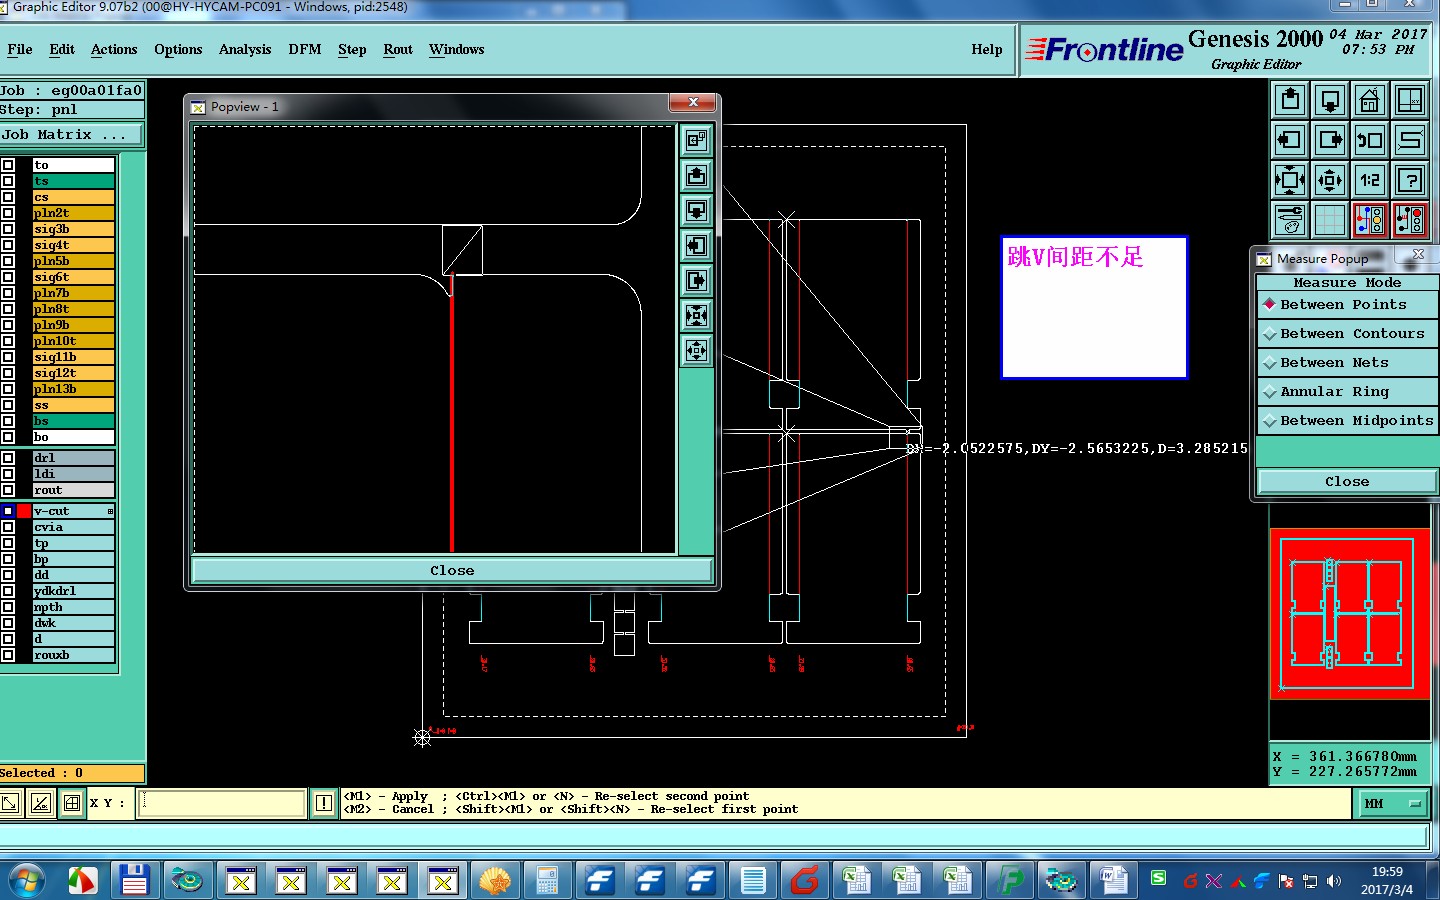Image resolution: width=1440 pixels, height=900 pixels.
Task: Click Popview zoom in icon
Action: pyautogui.click(x=697, y=316)
